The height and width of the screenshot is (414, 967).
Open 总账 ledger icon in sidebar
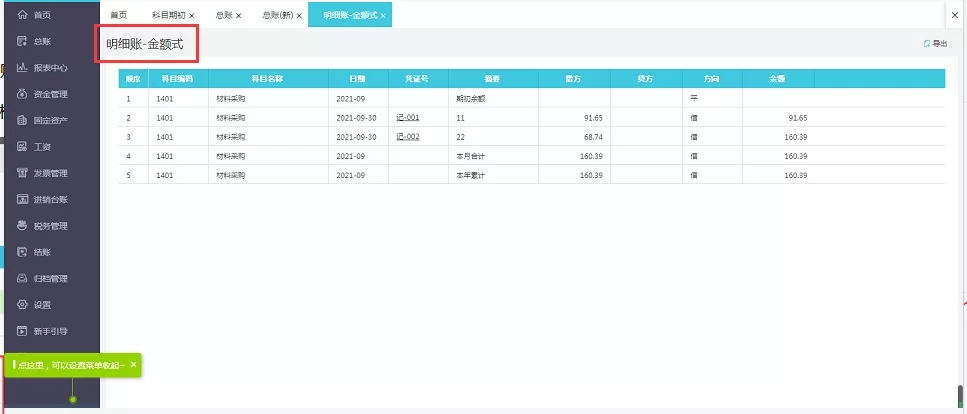click(x=23, y=41)
